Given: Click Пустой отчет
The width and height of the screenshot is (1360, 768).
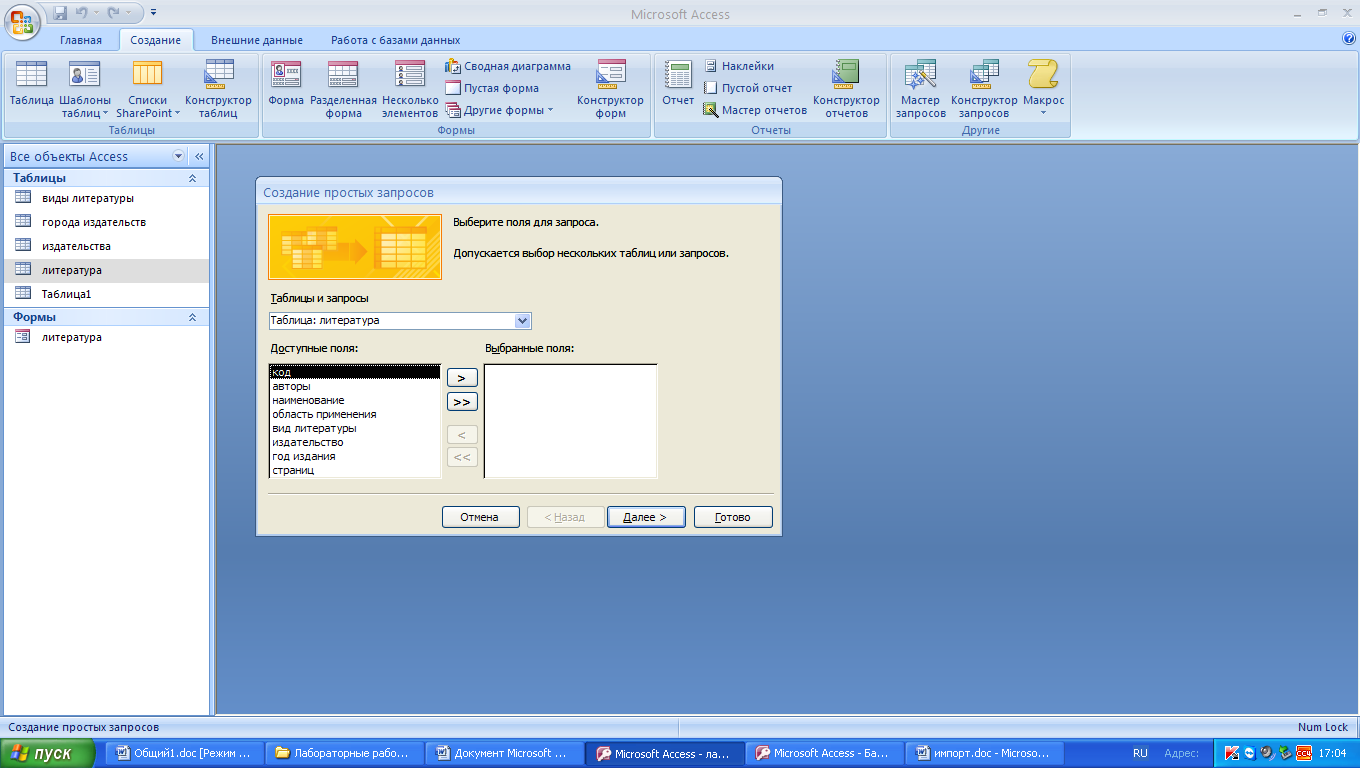Looking at the screenshot, I should coord(747,88).
